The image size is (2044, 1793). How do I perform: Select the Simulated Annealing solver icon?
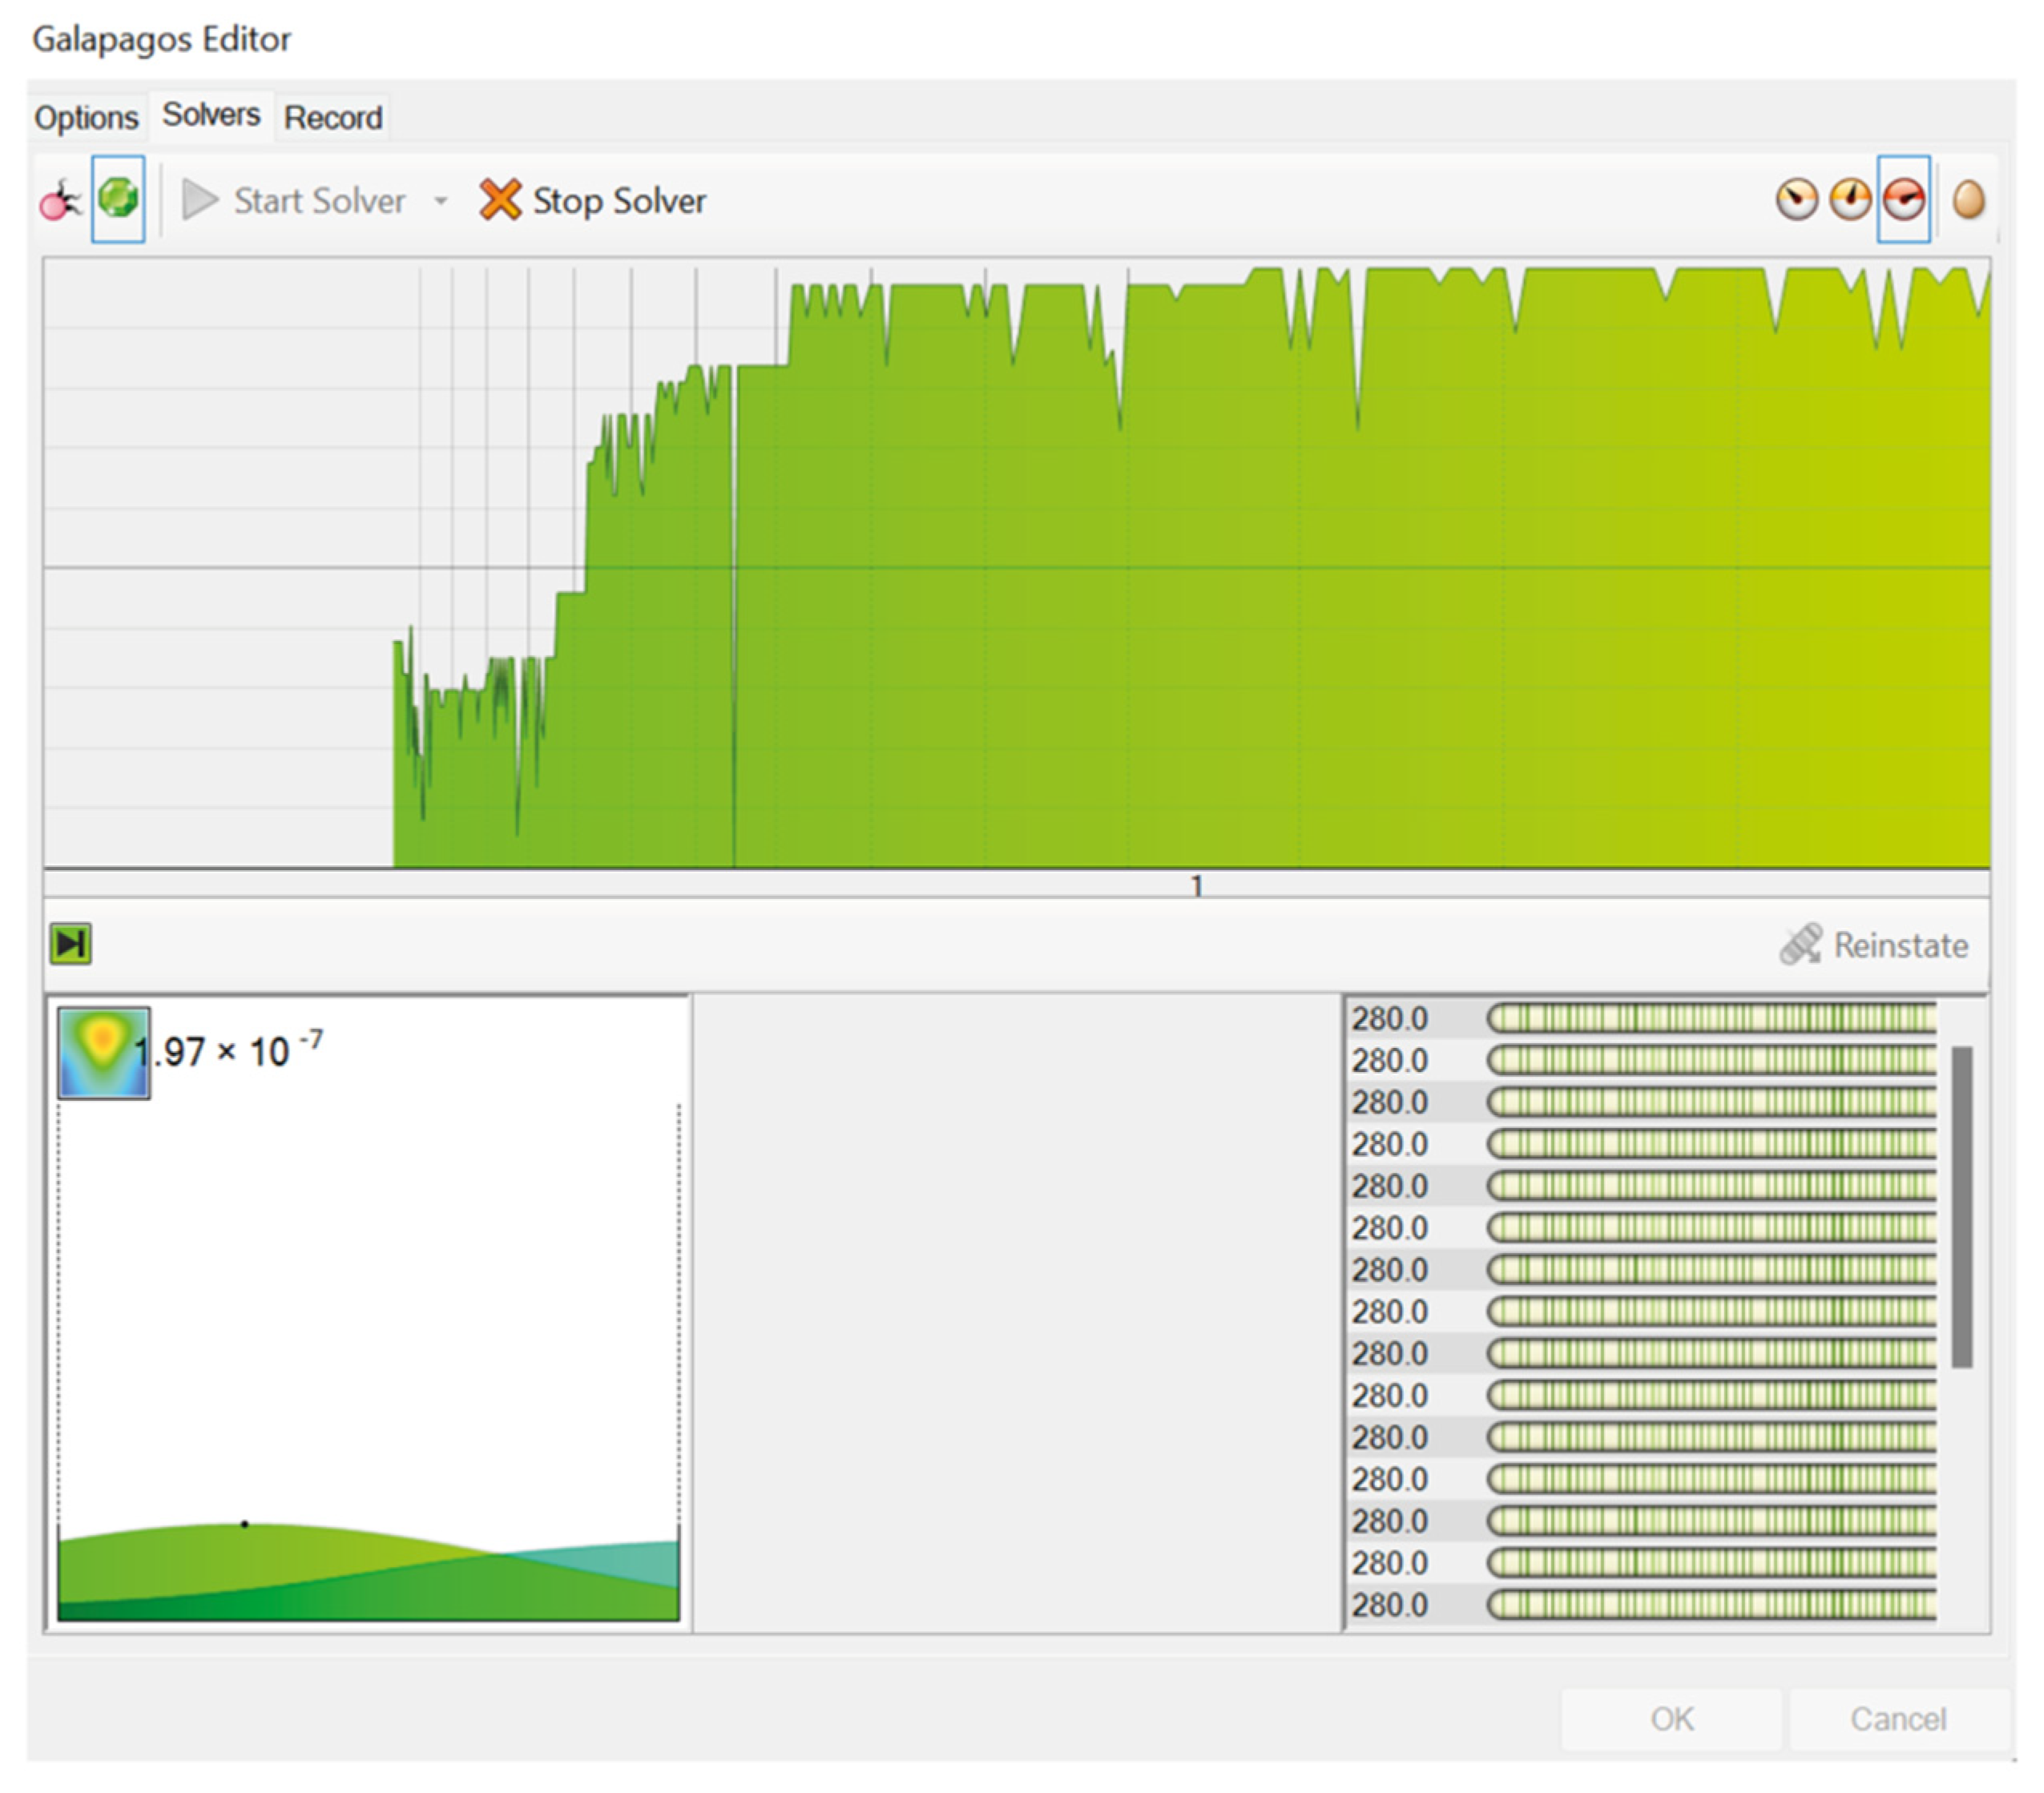pos(60,200)
